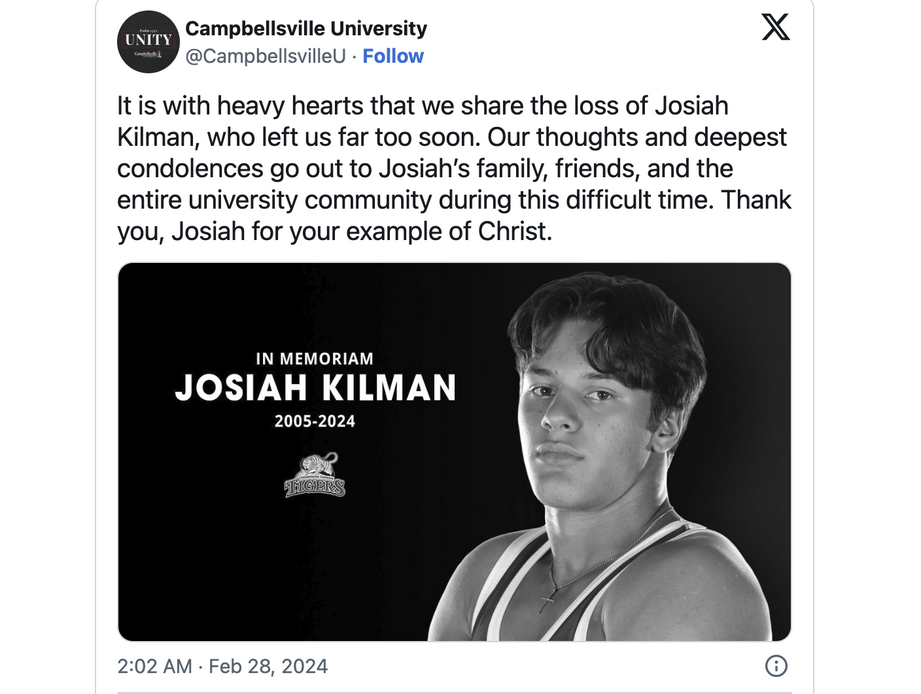Click the 2005-2024 years text in the image
Screen dimensions: 921x694
tap(315, 421)
